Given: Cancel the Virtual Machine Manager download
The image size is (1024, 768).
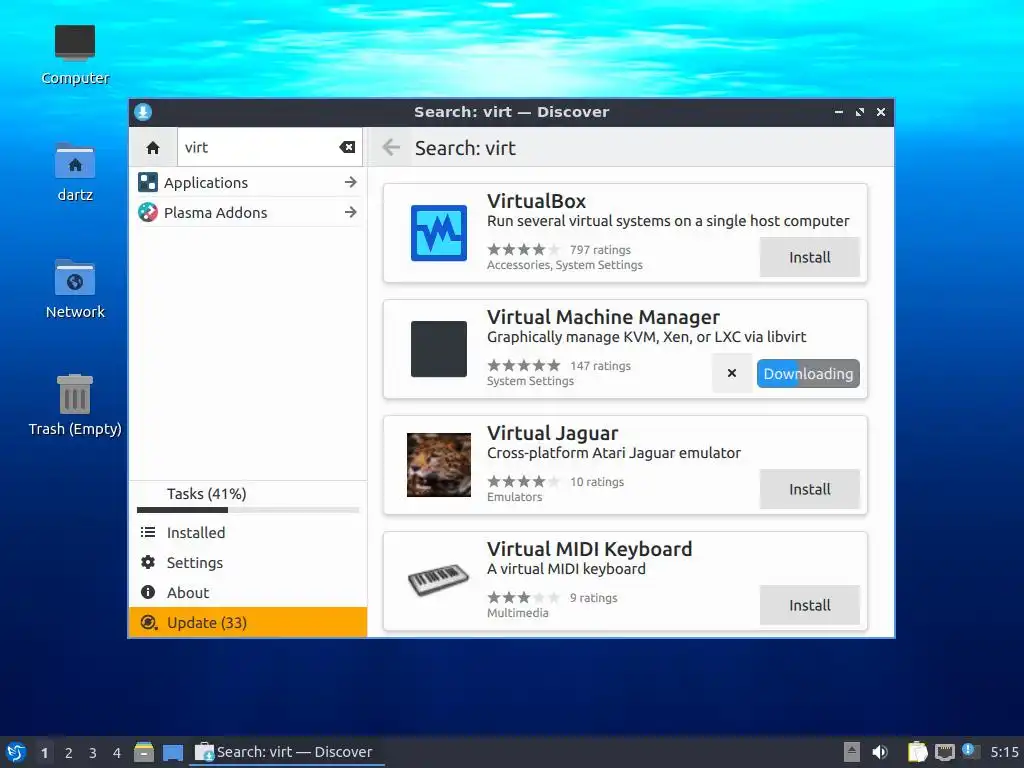Looking at the screenshot, I should (731, 373).
